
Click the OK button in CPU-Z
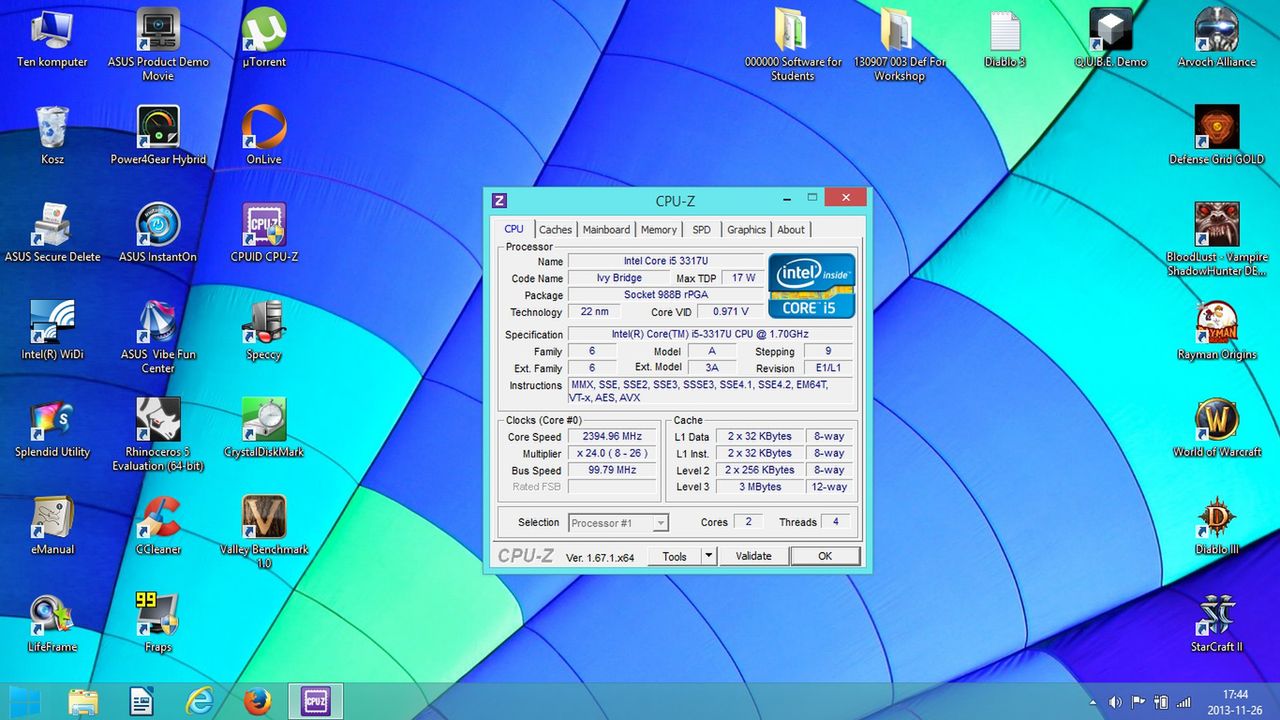pos(825,556)
